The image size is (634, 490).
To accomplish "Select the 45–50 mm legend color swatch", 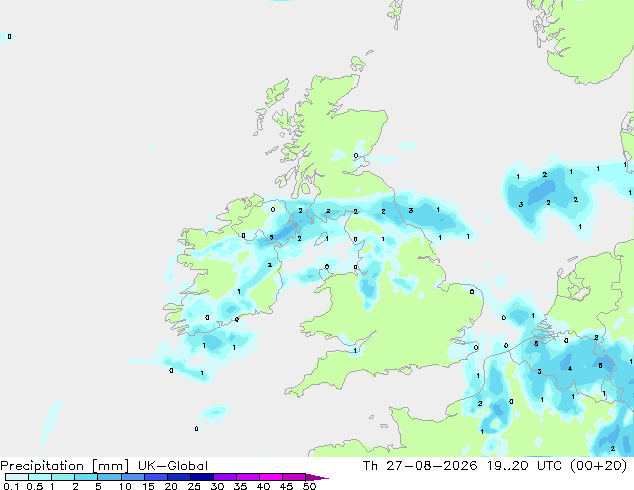I will coord(294,477).
